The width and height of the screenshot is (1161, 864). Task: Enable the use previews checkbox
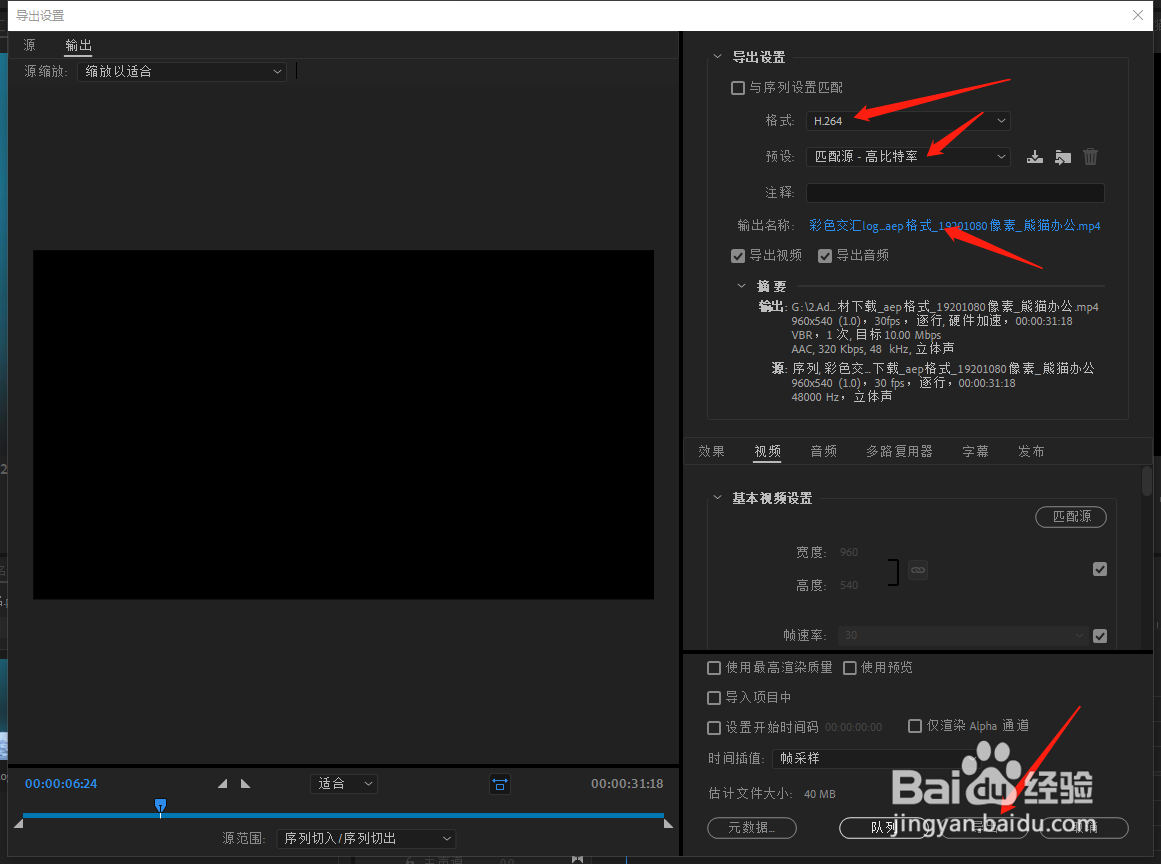[x=850, y=669]
